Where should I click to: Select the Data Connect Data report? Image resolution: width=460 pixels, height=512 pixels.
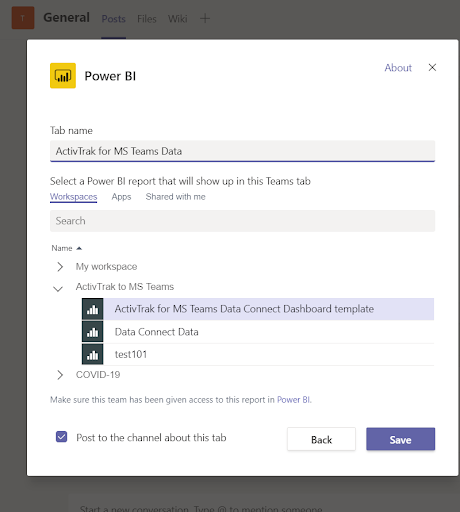click(258, 332)
